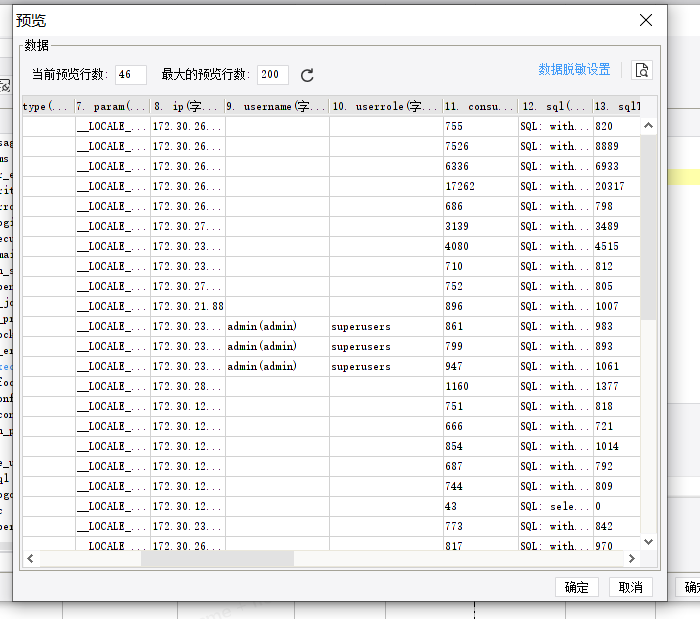Refresh the preview data

[x=307, y=75]
